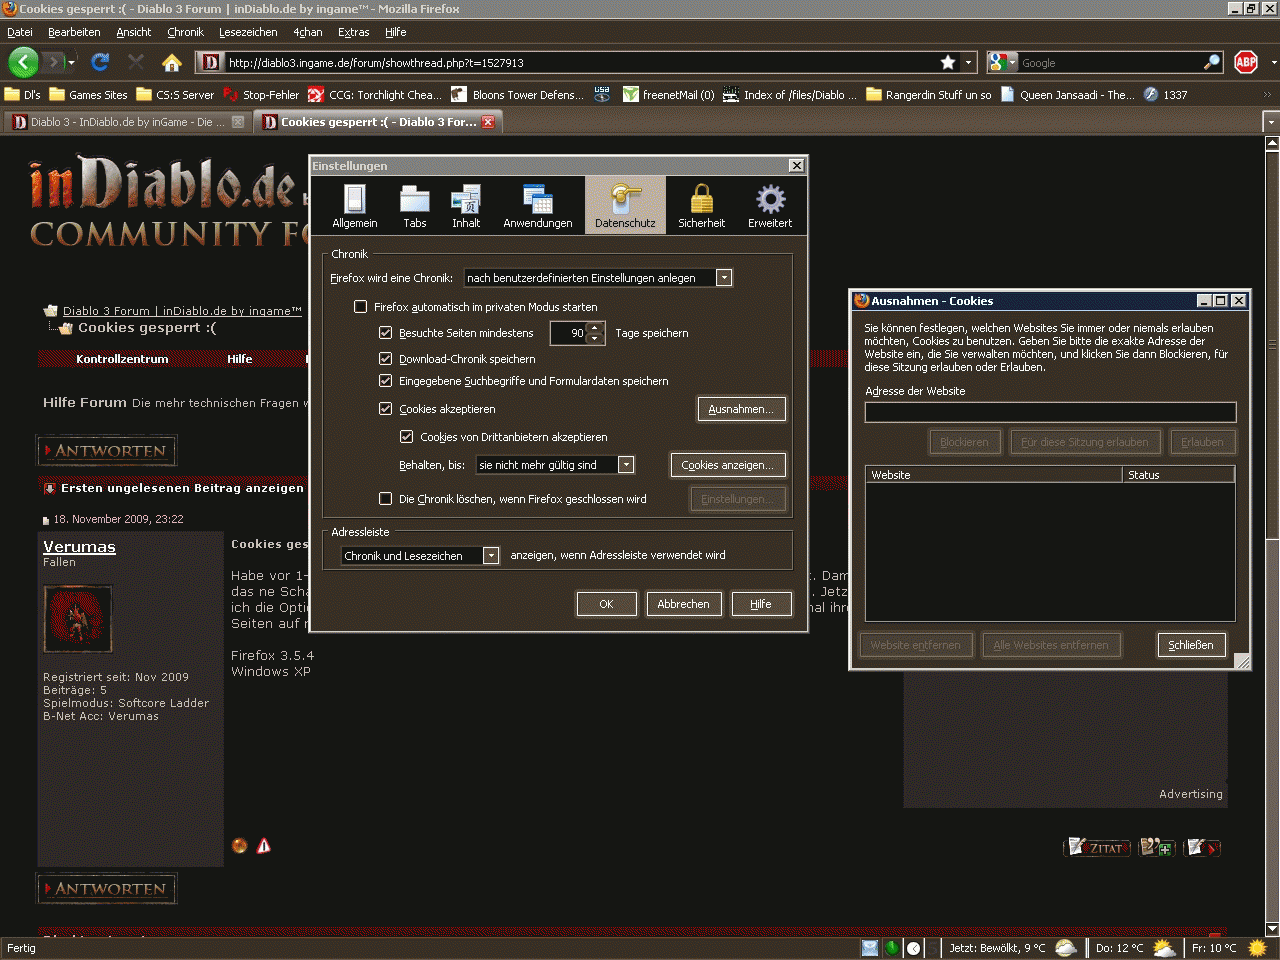1280x960 pixels.
Task: Click the Cookies anzeigen button
Action: [x=728, y=464]
